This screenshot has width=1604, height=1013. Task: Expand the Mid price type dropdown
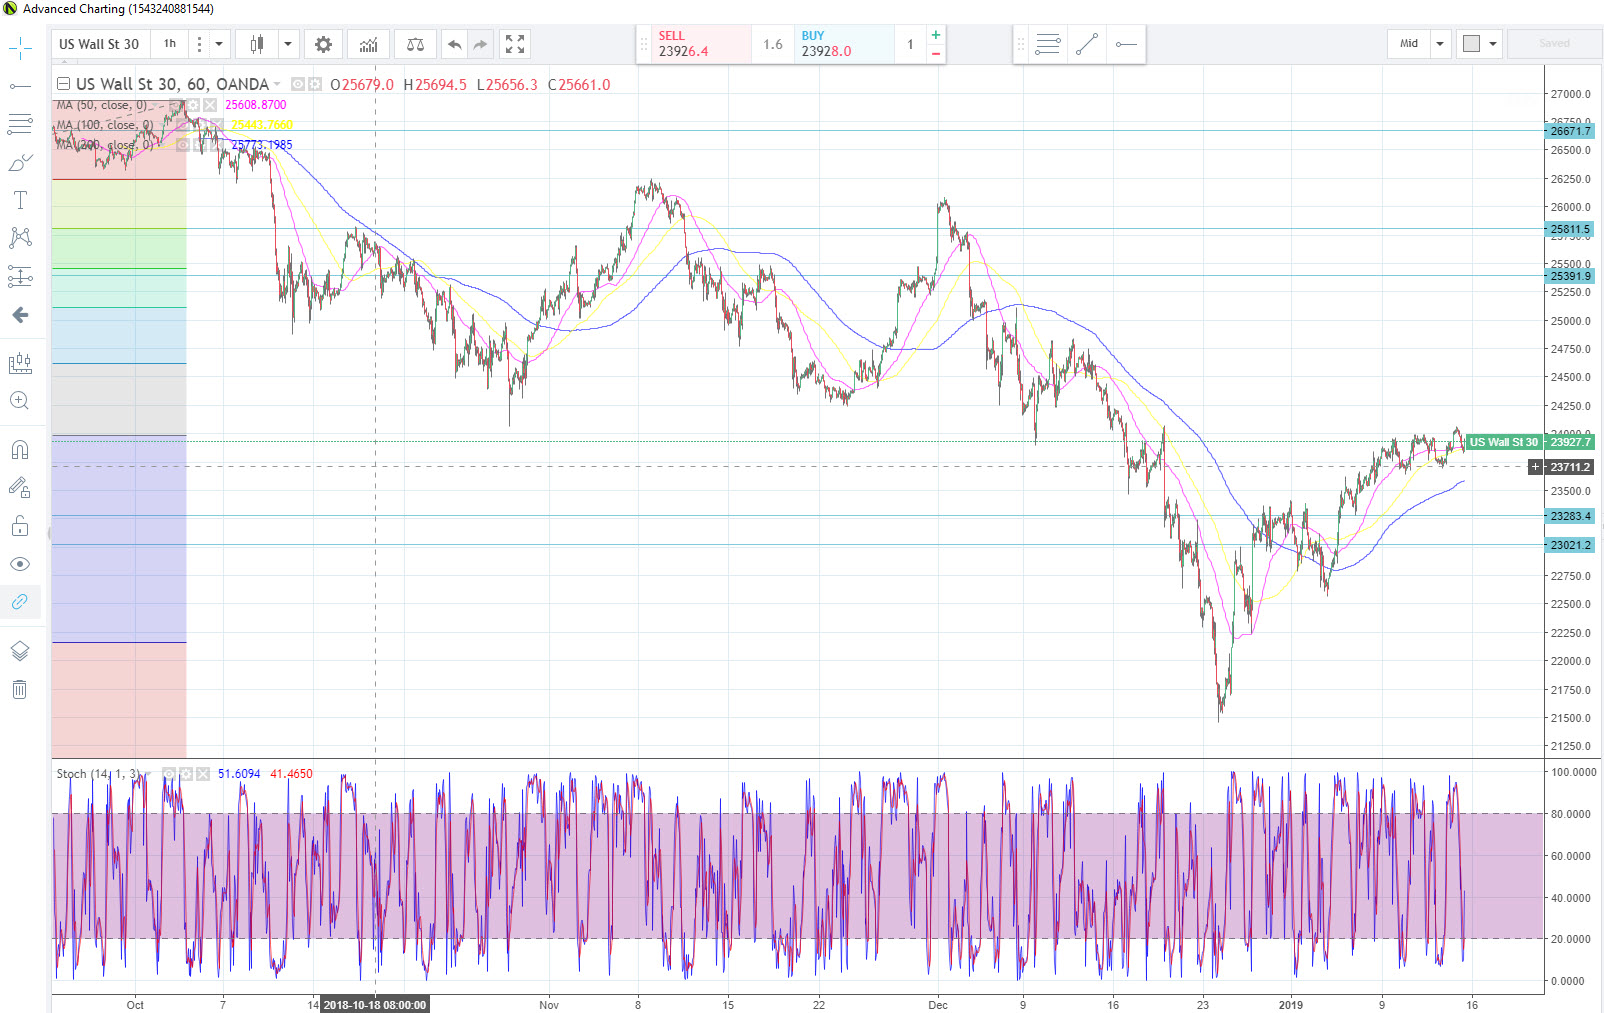(x=1440, y=44)
